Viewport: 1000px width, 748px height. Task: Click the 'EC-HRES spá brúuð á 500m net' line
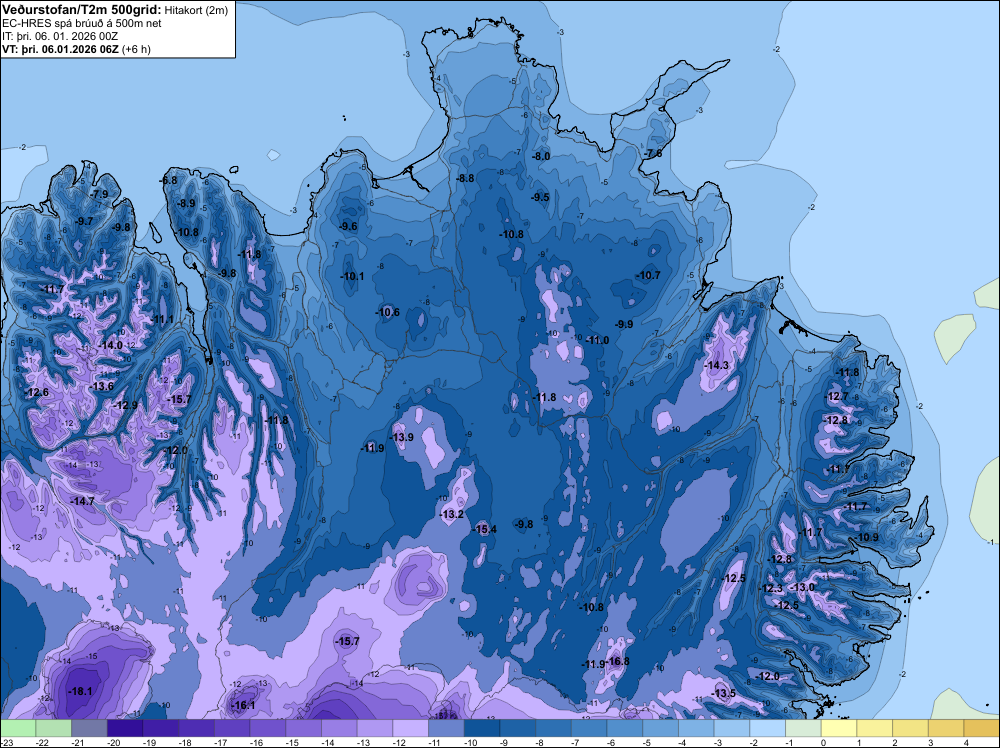[x=82, y=23]
